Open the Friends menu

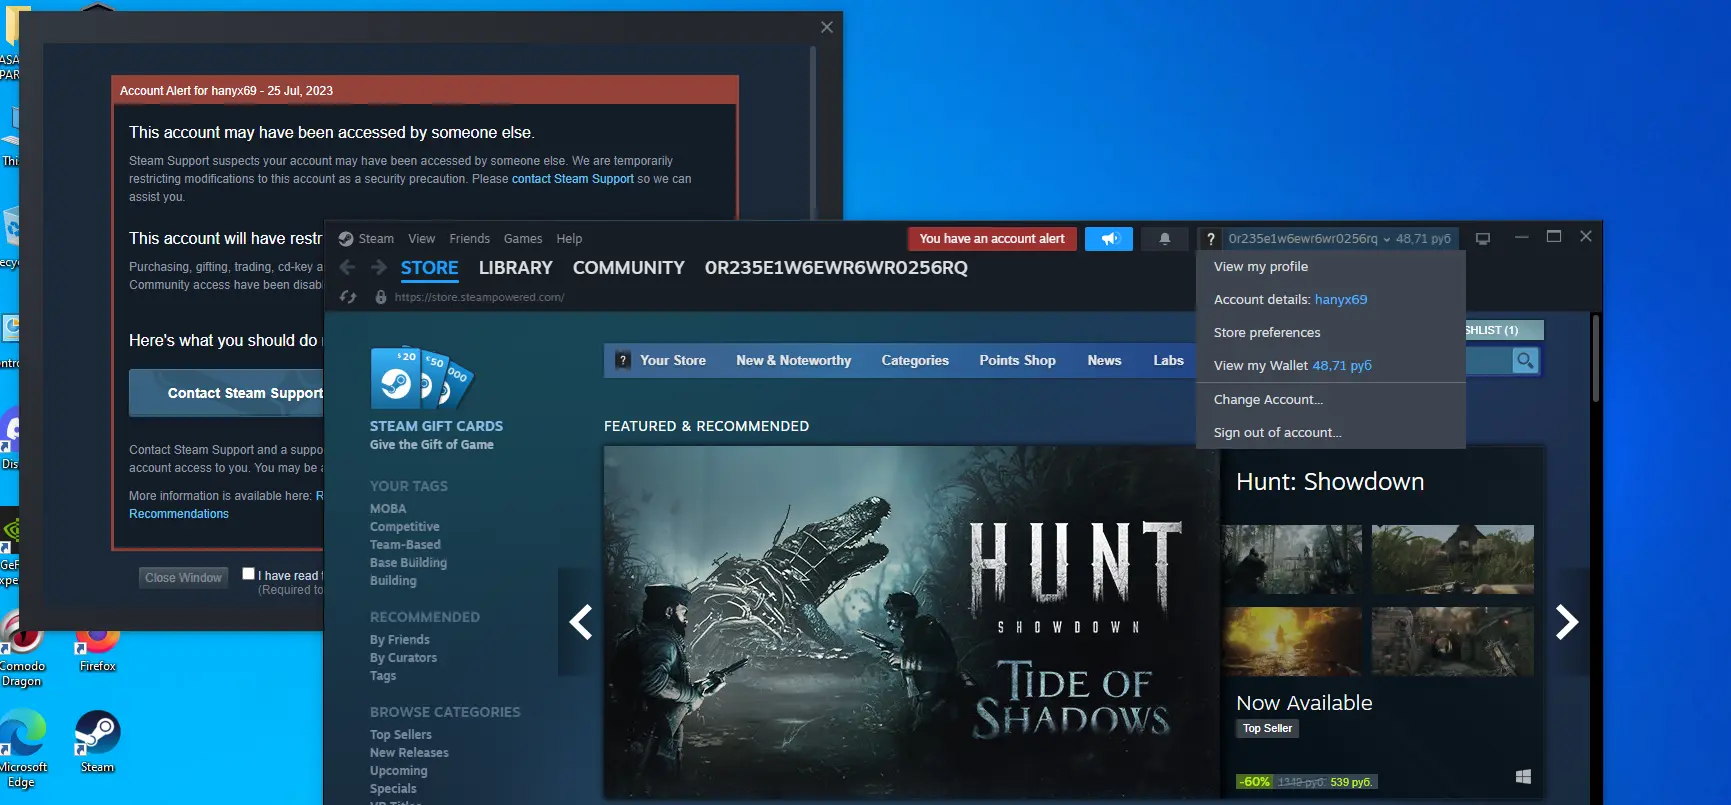(469, 239)
